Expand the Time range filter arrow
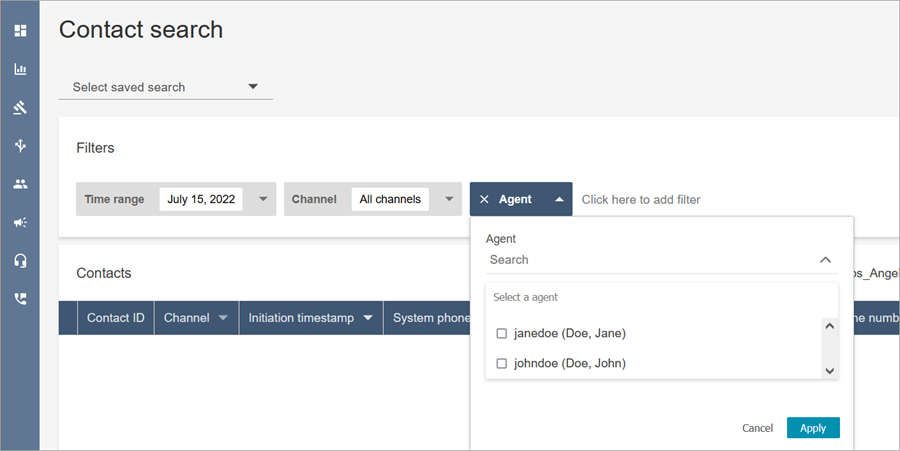 [263, 199]
